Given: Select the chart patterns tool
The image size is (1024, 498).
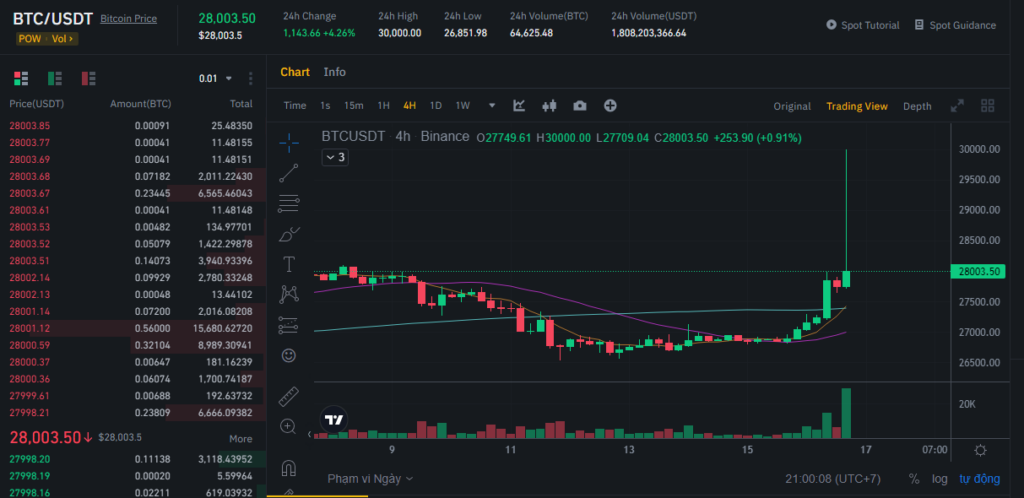Looking at the screenshot, I should 289,294.
